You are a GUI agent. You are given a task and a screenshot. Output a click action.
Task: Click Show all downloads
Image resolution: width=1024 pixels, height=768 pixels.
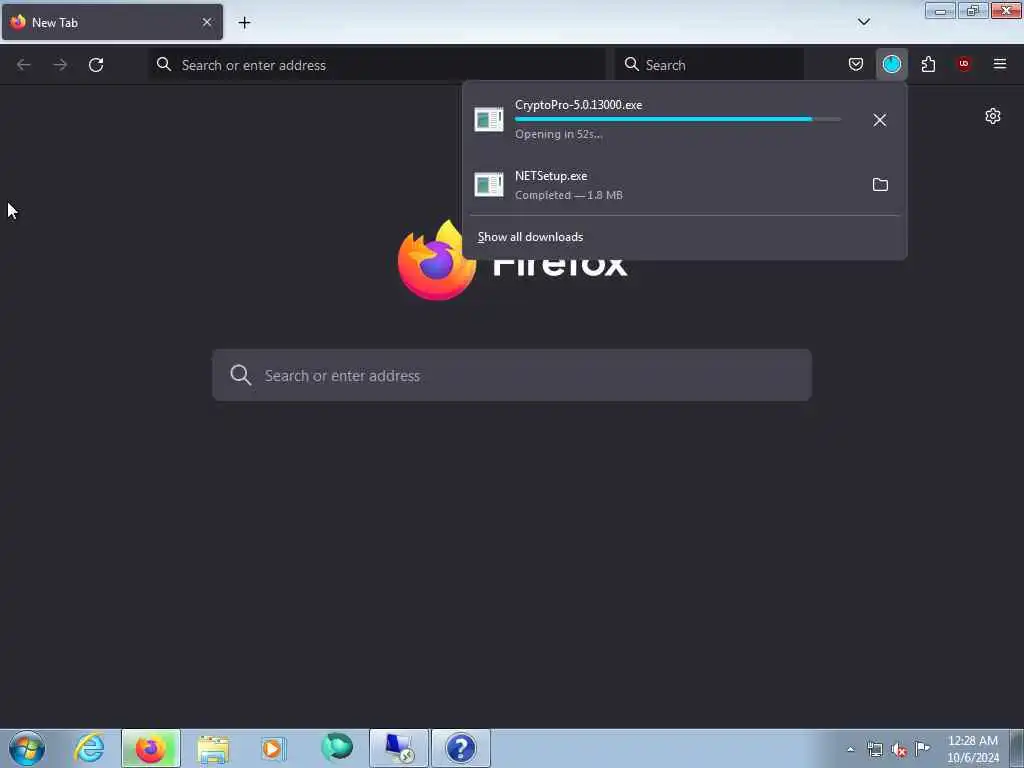click(530, 237)
